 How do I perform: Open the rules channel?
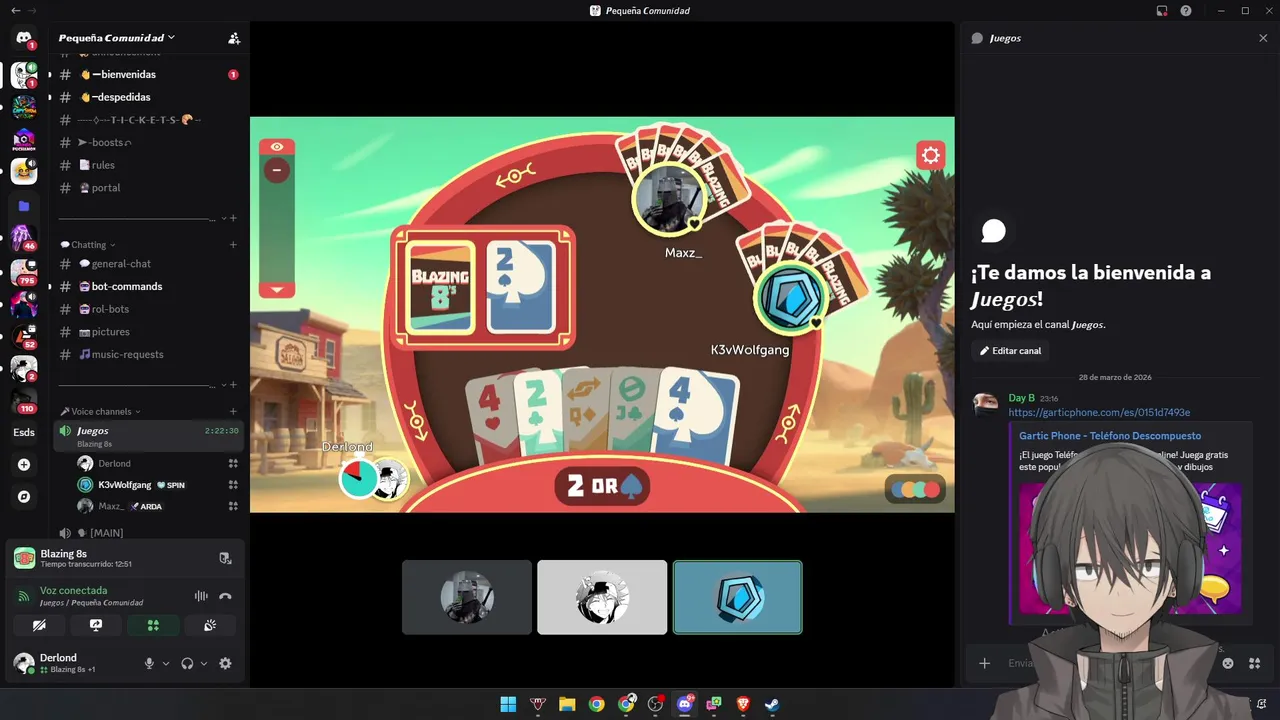click(147, 165)
